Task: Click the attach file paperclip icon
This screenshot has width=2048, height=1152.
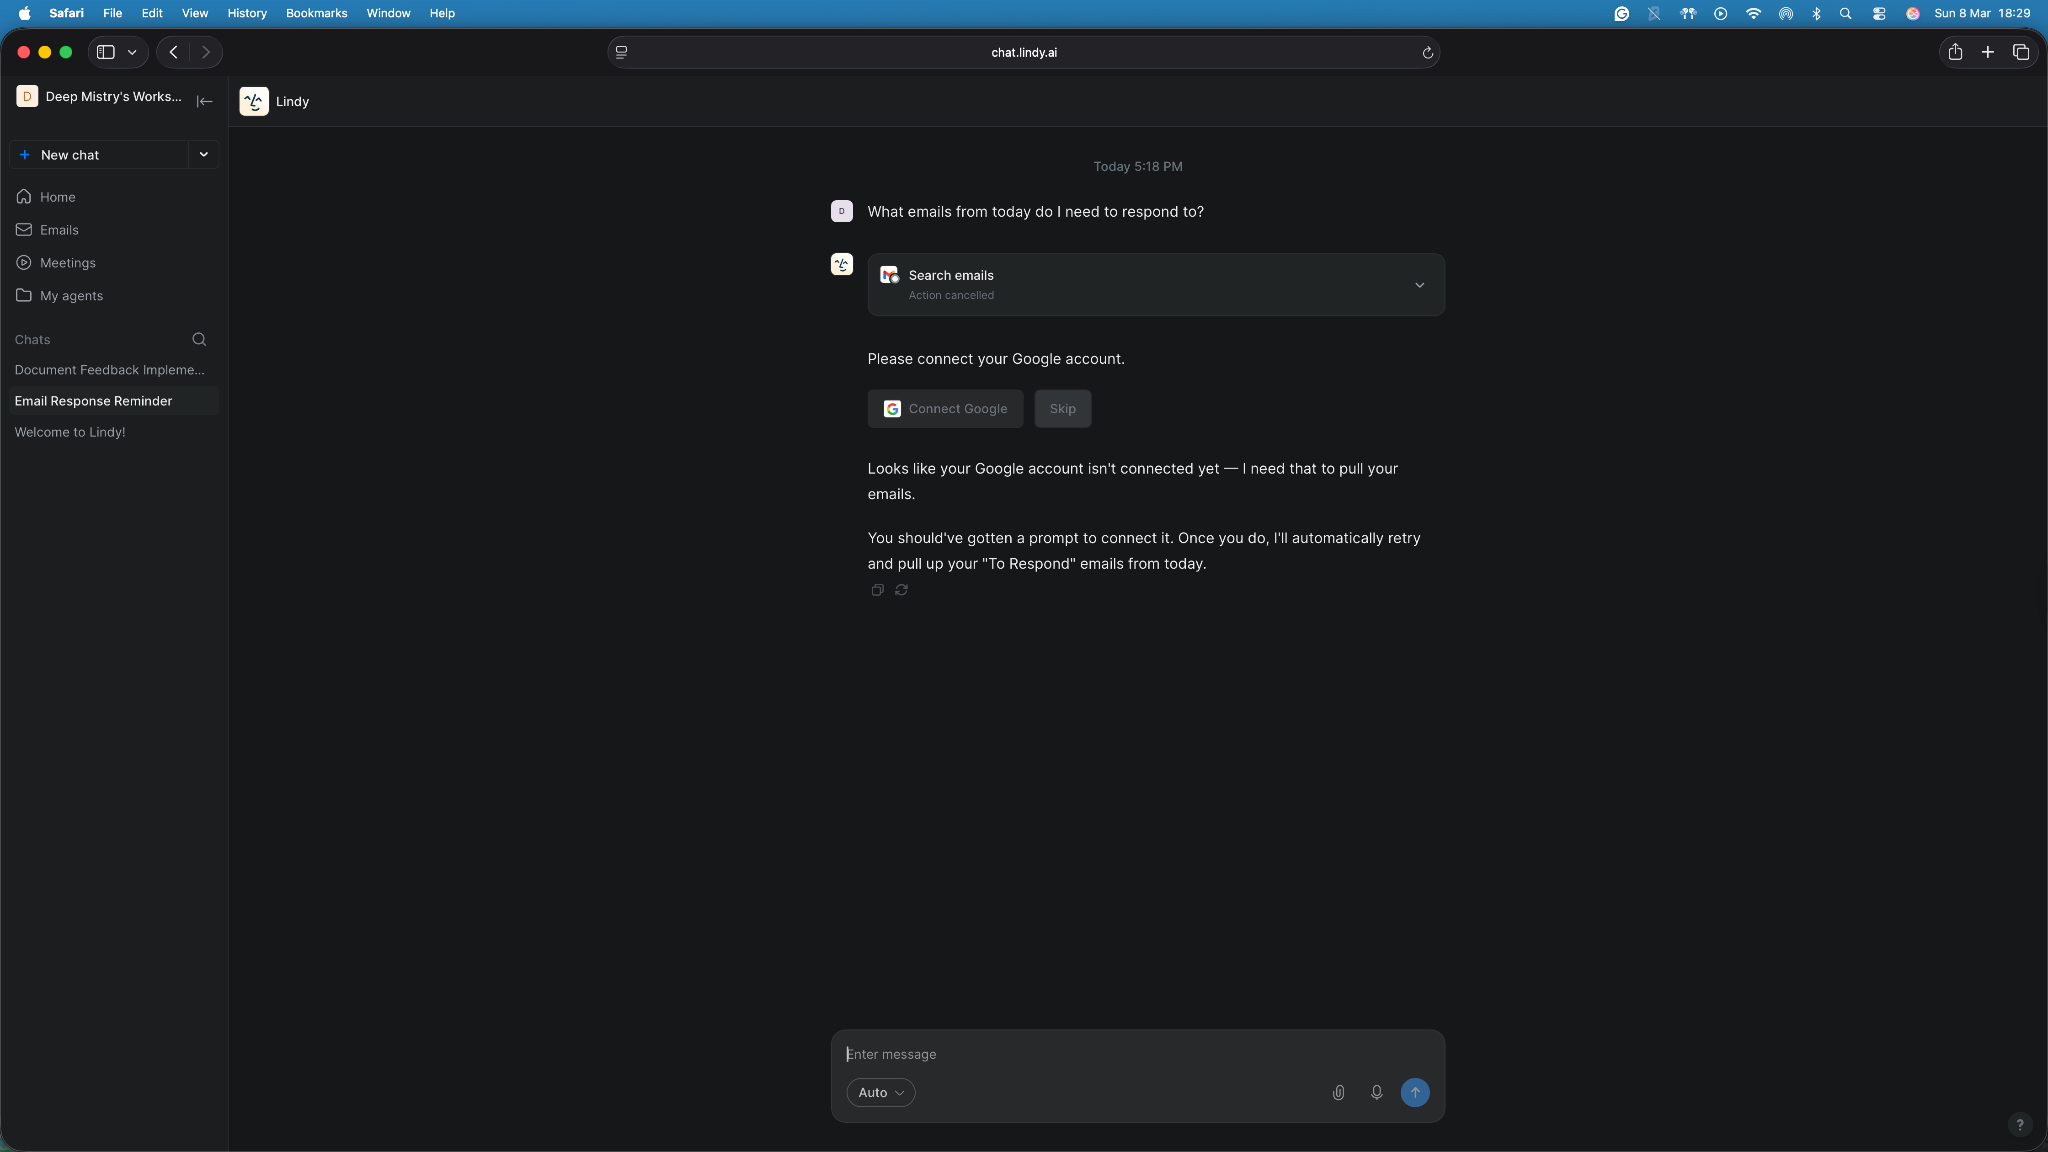Action: click(1338, 1093)
